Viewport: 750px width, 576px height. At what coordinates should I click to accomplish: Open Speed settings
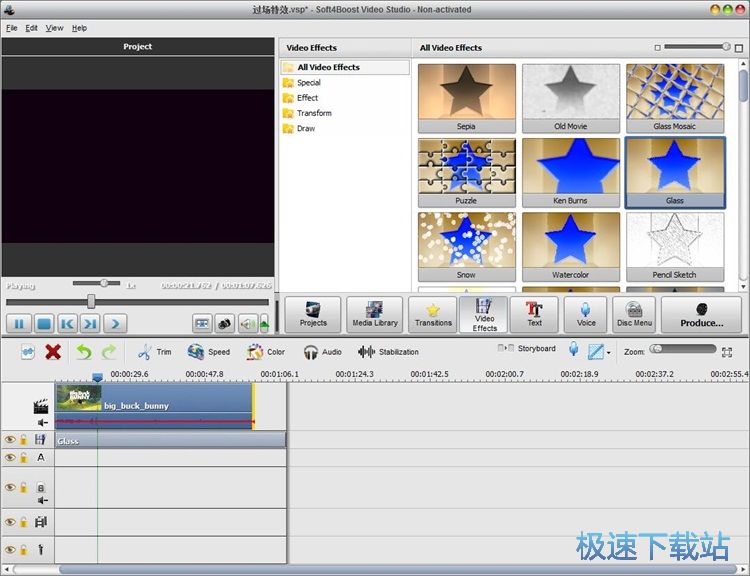[209, 352]
